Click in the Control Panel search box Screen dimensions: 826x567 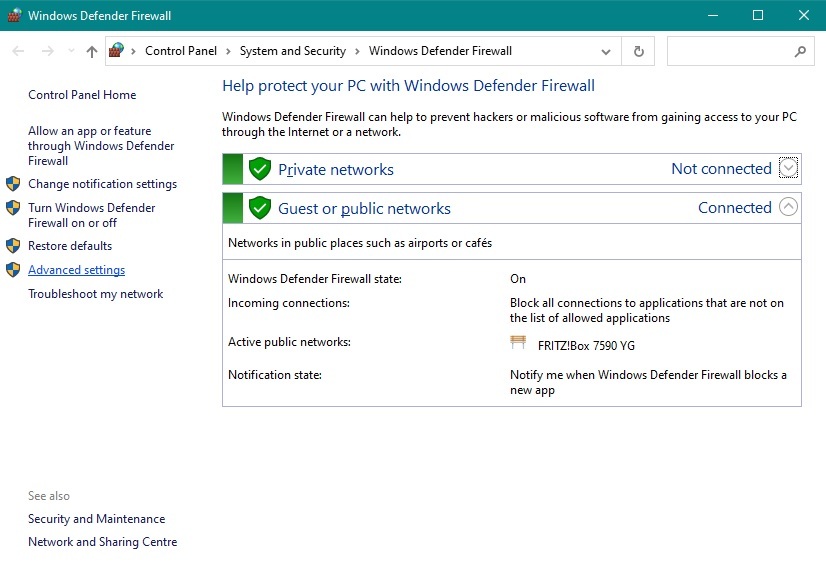pos(732,51)
